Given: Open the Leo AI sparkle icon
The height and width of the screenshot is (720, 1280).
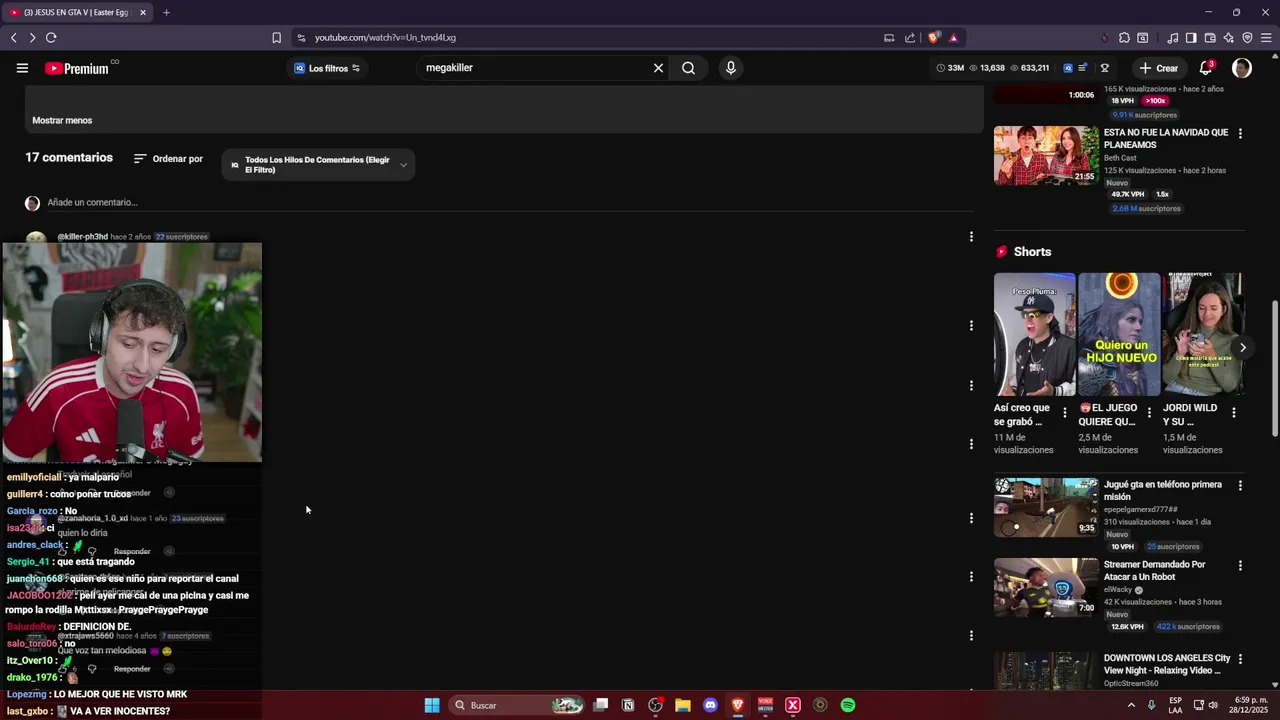Looking at the screenshot, I should point(1229,37).
